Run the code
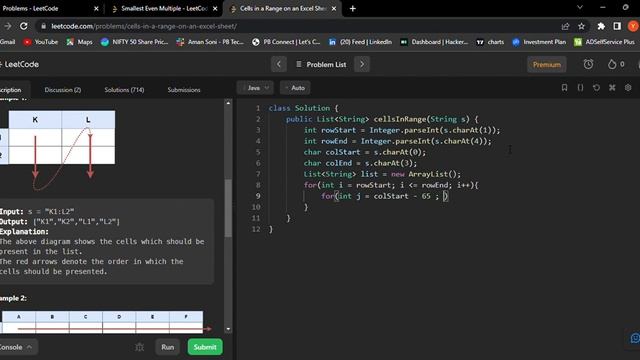Viewport: 640px width, 360px height. (x=167, y=347)
